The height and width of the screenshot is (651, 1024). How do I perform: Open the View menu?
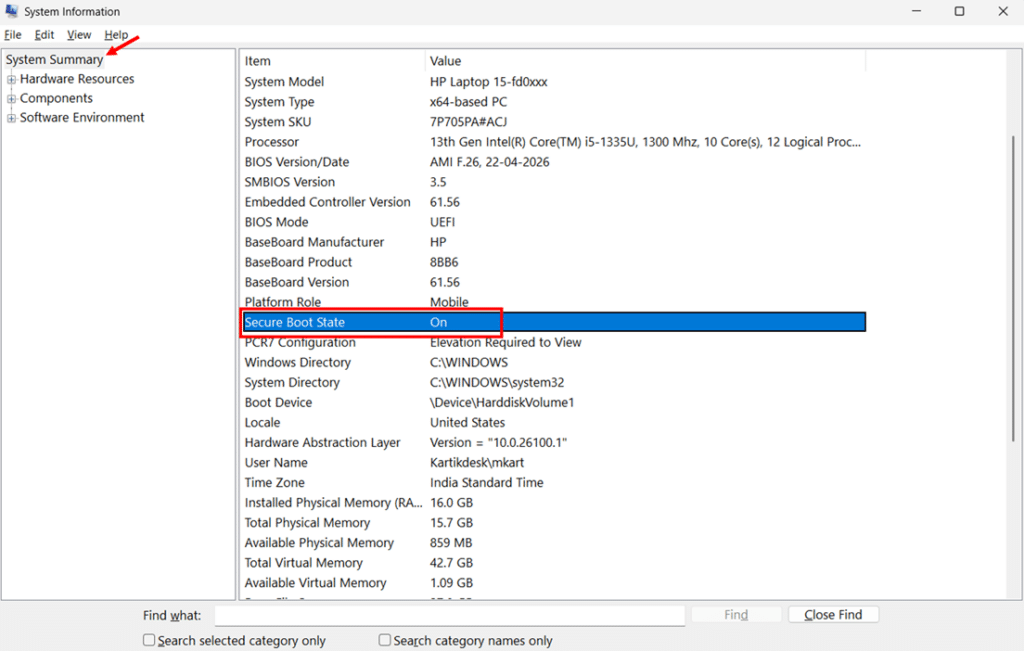pos(79,35)
